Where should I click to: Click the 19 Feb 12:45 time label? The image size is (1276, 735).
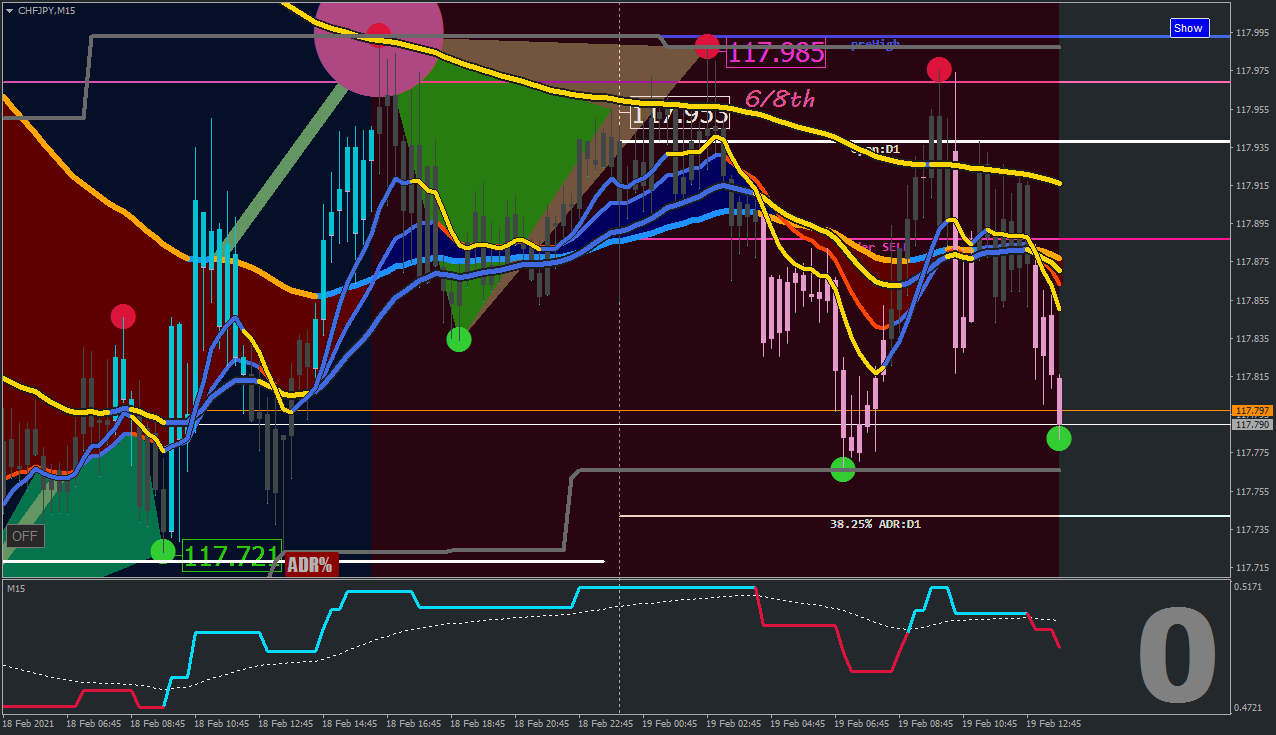point(1054,723)
